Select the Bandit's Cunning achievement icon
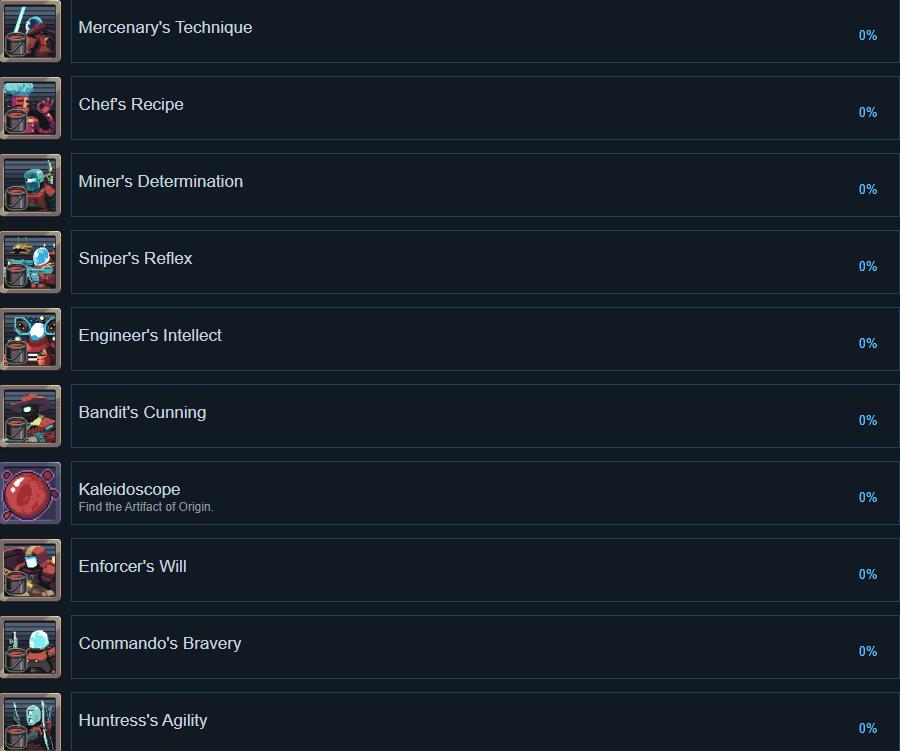The image size is (900, 751). click(x=30, y=416)
